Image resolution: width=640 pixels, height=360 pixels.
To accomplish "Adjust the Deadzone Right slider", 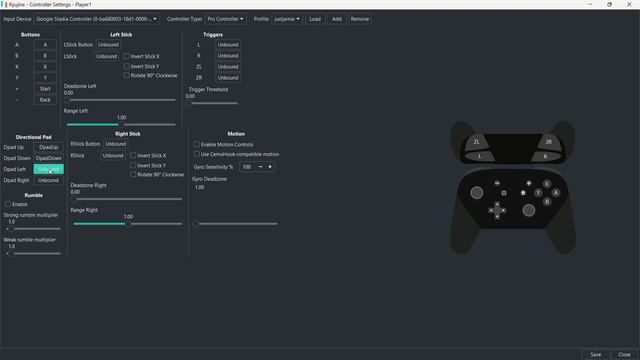I will 127,199.
